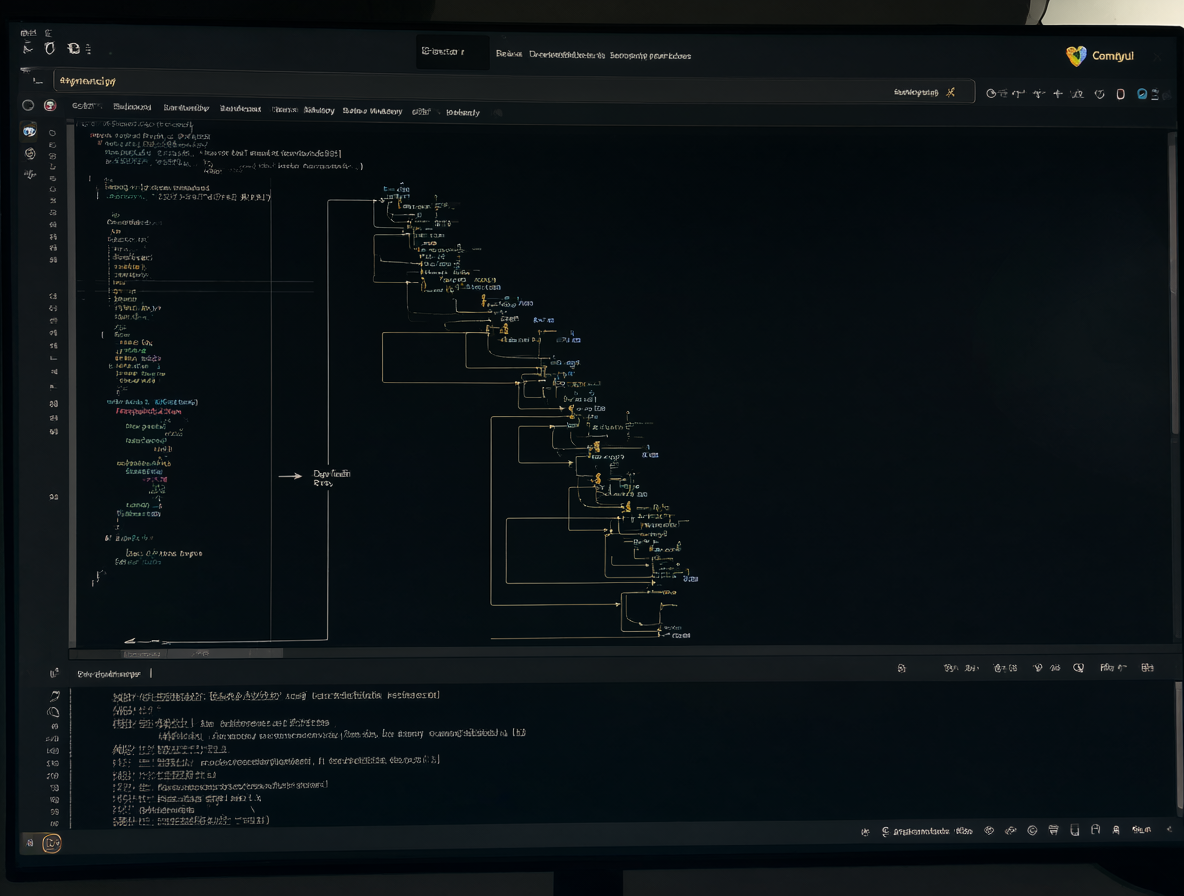Click the bottom output panel's vertical scrollbar
This screenshot has width=1184, height=896.
click(x=1178, y=744)
